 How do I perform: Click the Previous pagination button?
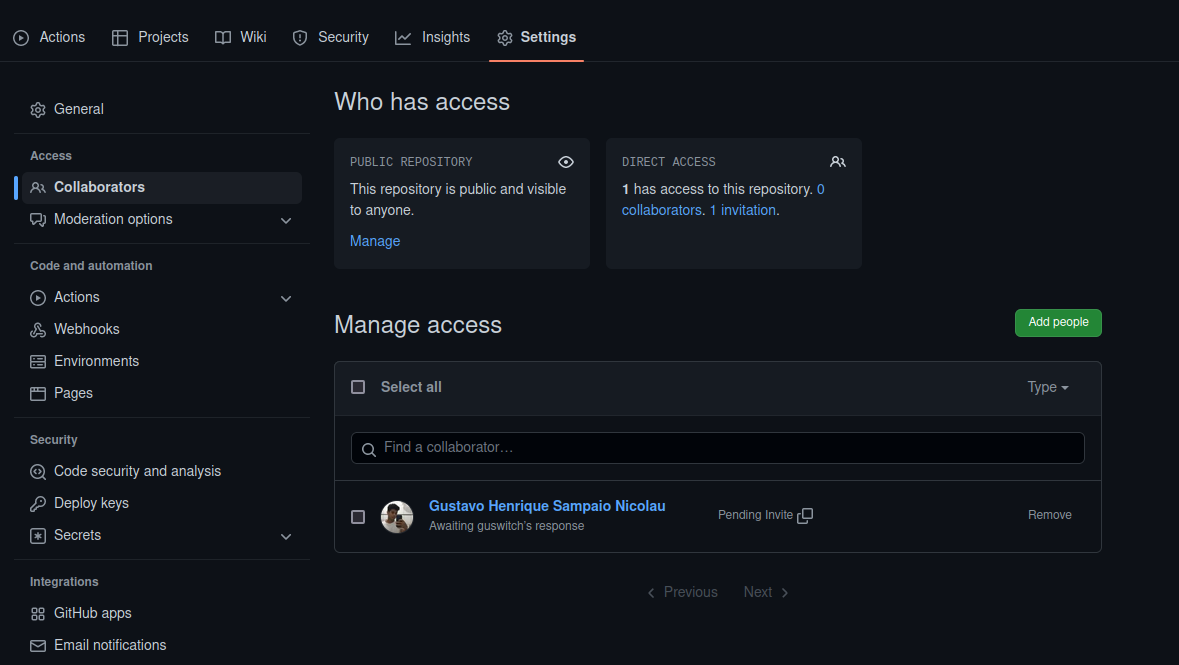tap(682, 592)
